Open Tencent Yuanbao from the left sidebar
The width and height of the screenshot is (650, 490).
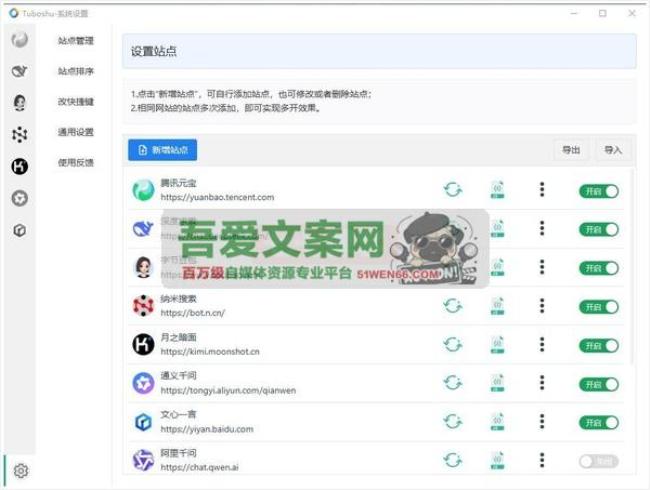[x=19, y=40]
